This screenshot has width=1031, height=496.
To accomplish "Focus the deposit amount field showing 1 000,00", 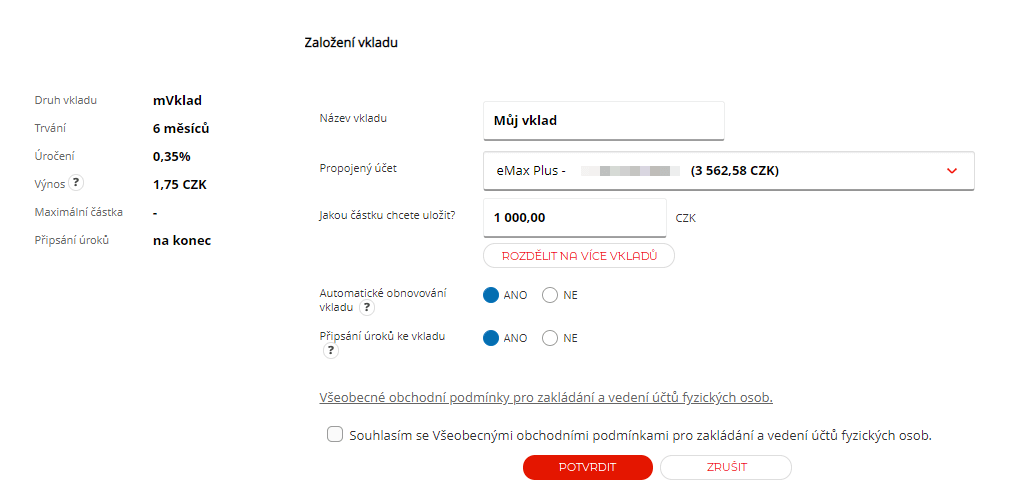I will (x=575, y=218).
